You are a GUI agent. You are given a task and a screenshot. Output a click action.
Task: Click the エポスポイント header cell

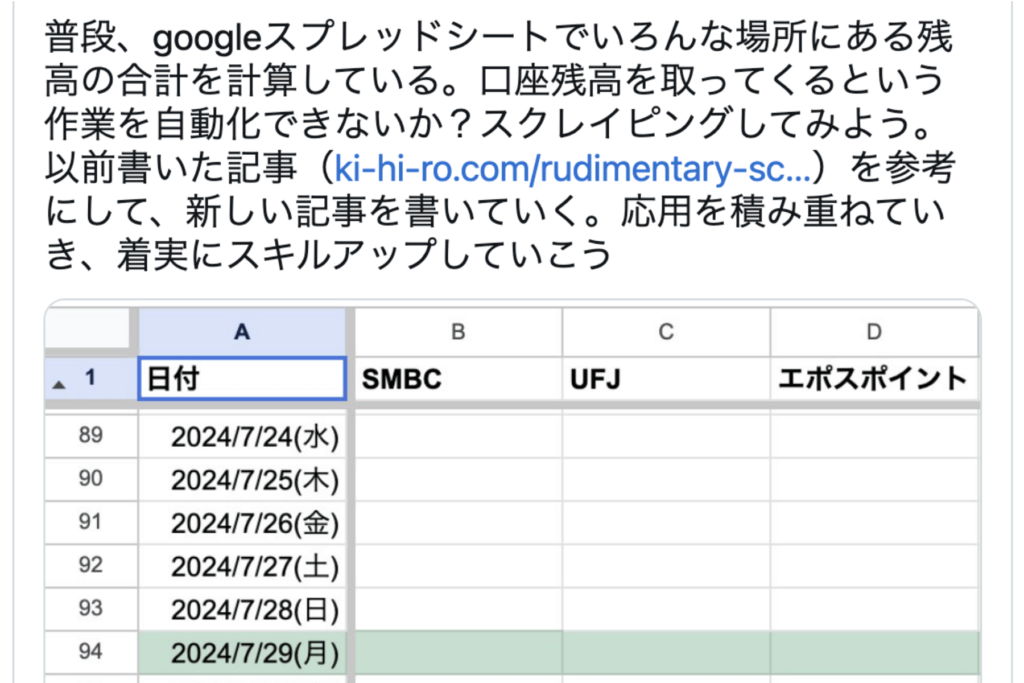pos(874,379)
